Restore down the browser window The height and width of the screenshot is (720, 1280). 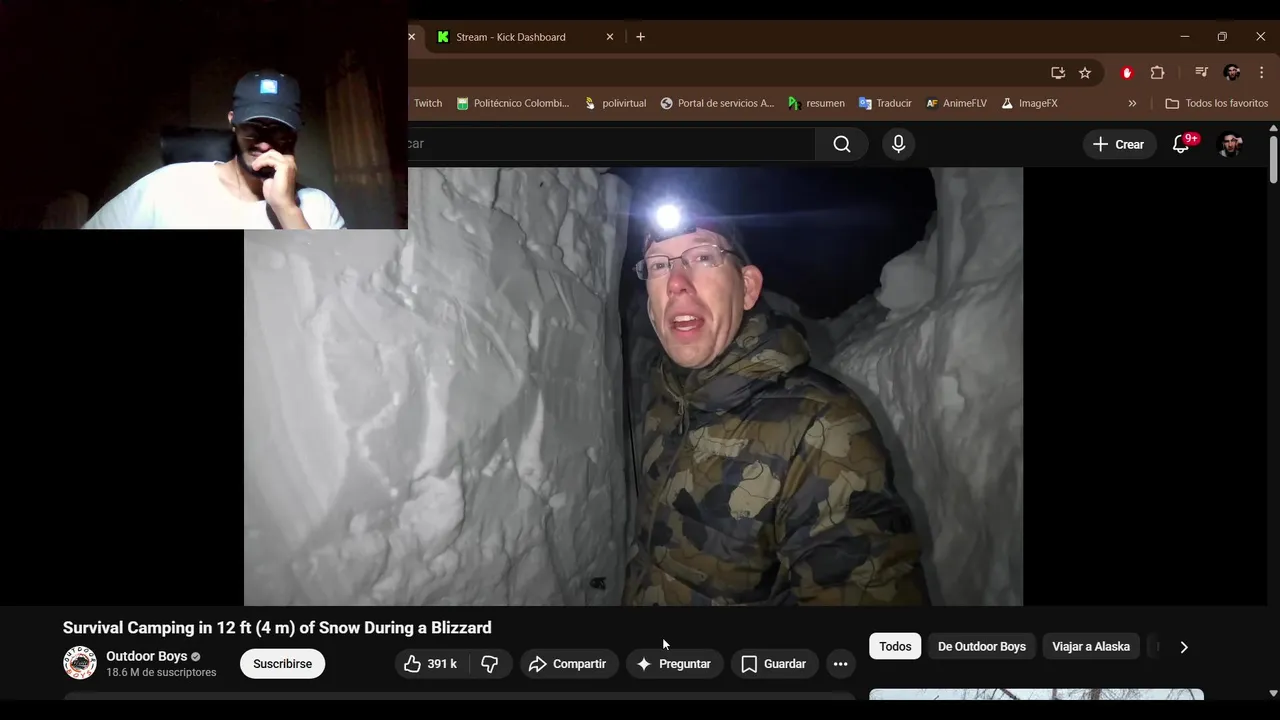(x=1222, y=37)
